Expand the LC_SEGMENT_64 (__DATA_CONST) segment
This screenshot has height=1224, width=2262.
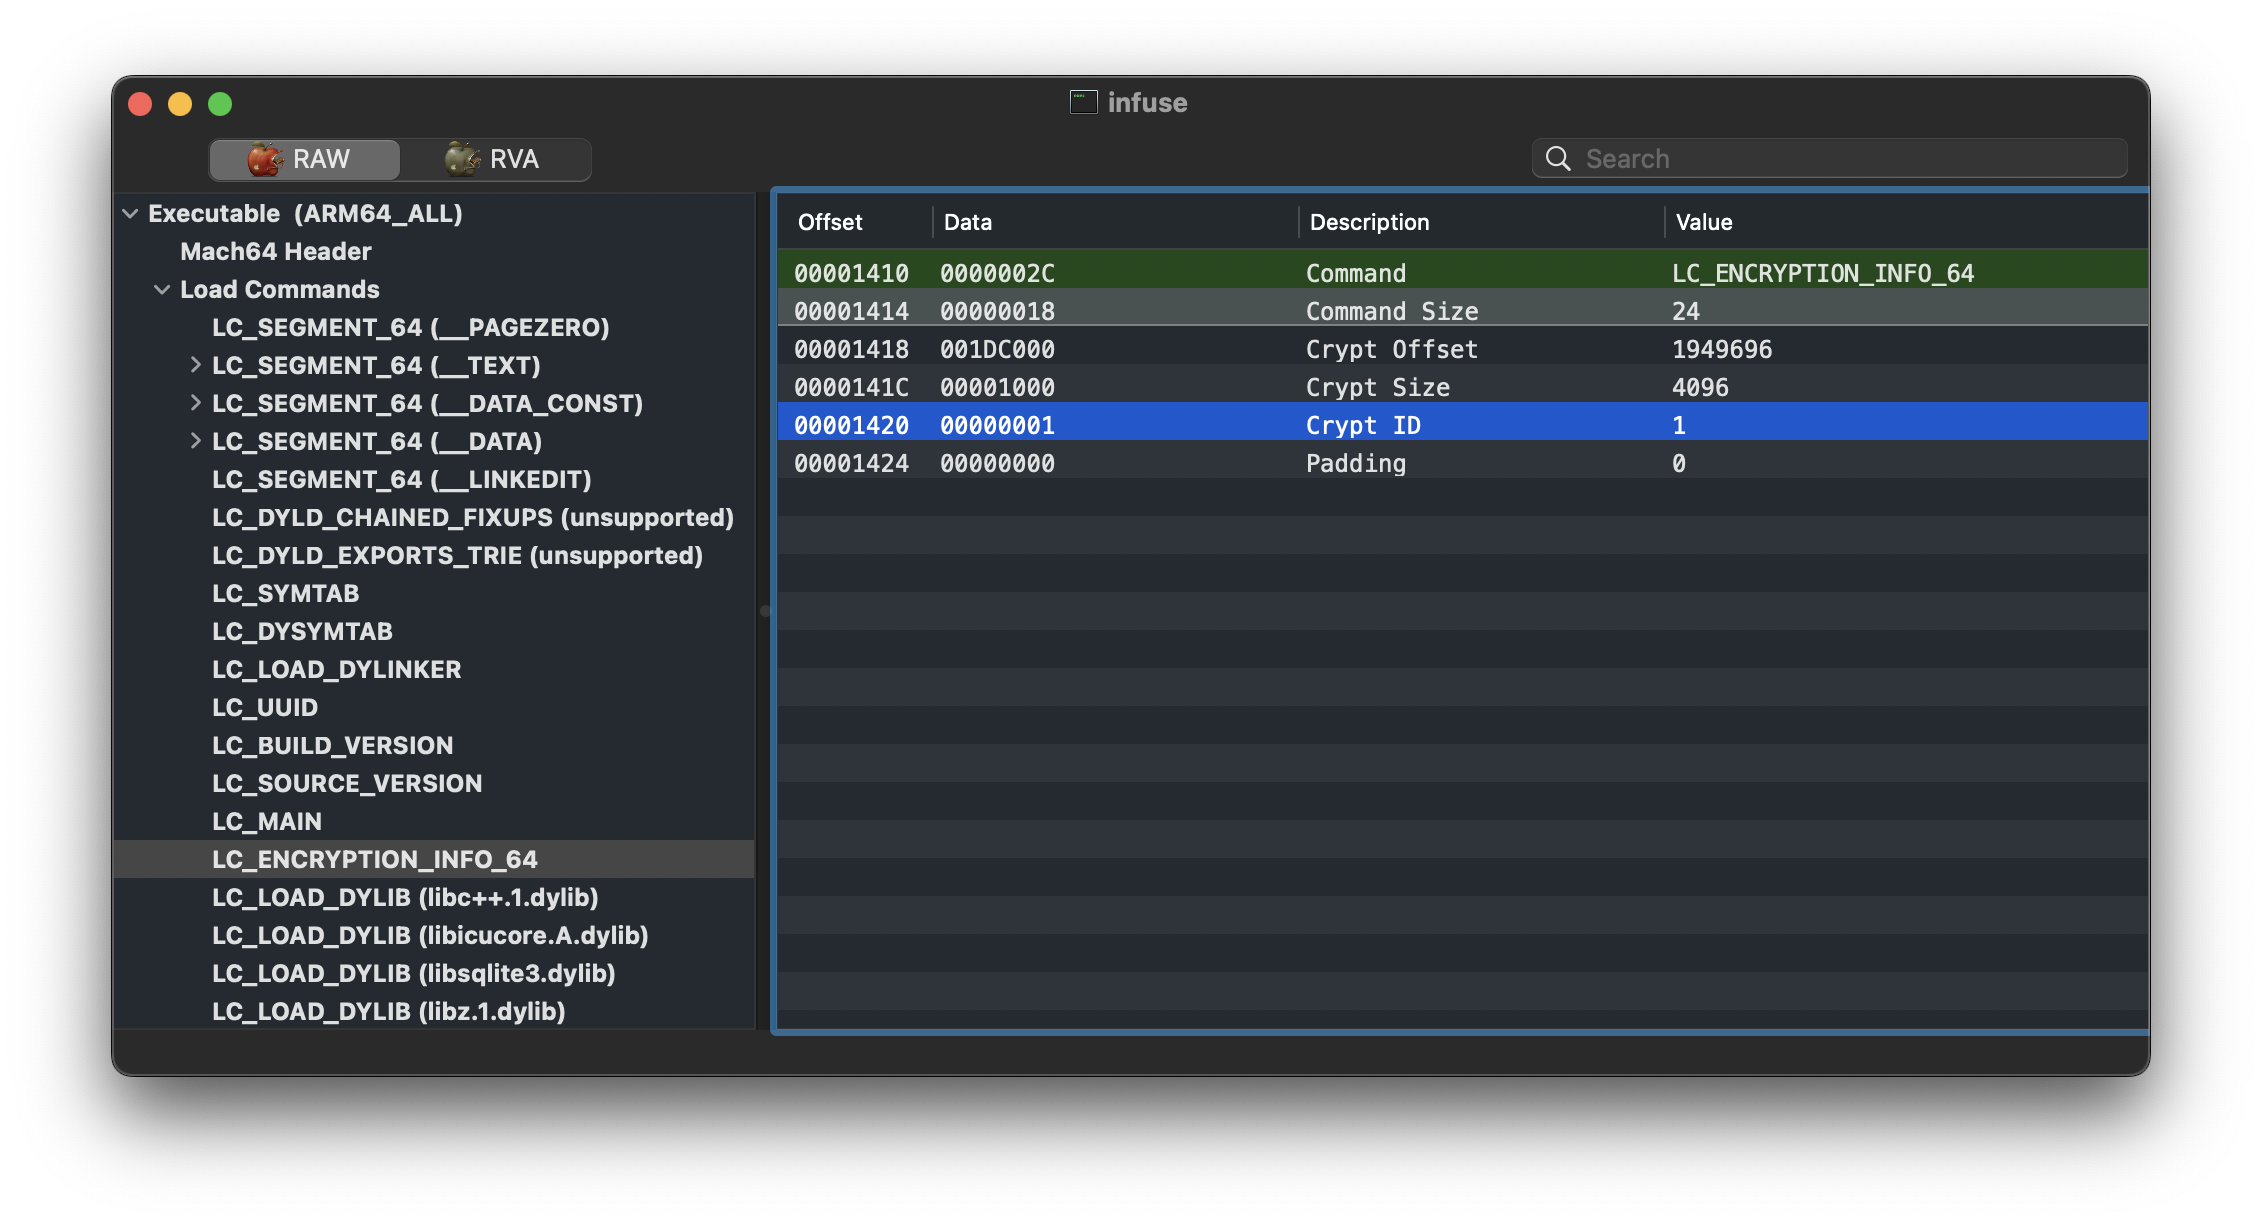195,403
